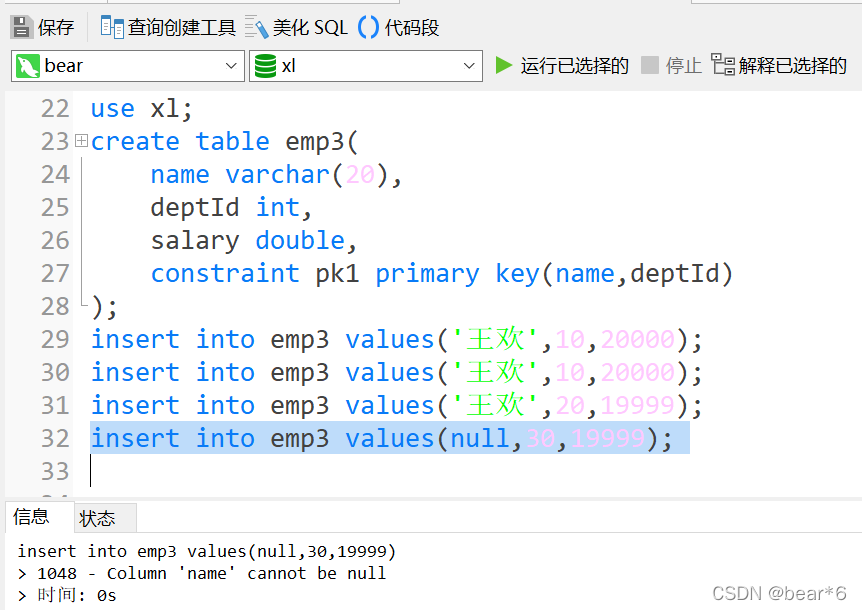Click the '时间: 0s' output line
The width and height of the screenshot is (862, 610).
pyautogui.click(x=67, y=596)
